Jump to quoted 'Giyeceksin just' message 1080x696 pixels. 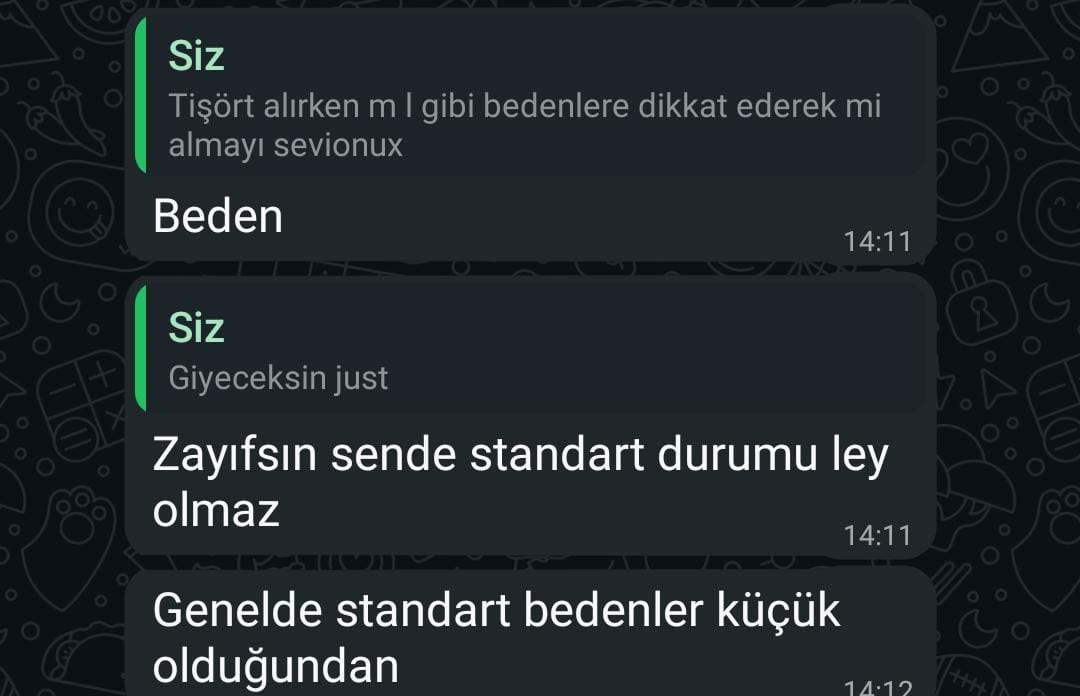pyautogui.click(x=530, y=349)
